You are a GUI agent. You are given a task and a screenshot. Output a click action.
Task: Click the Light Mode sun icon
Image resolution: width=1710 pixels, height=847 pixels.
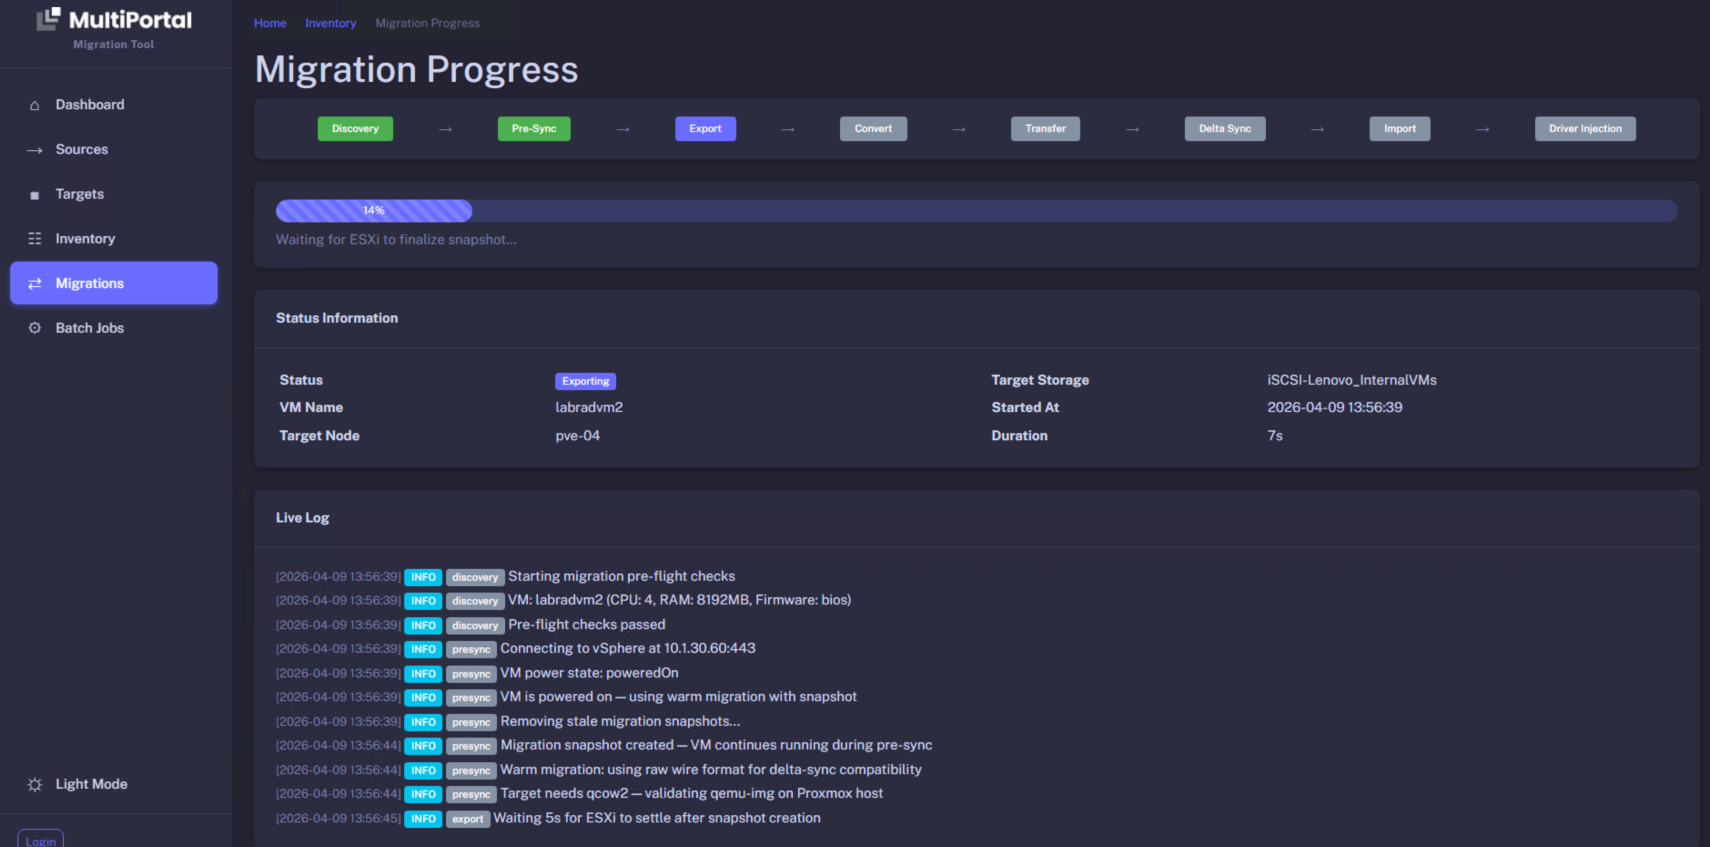pos(35,785)
